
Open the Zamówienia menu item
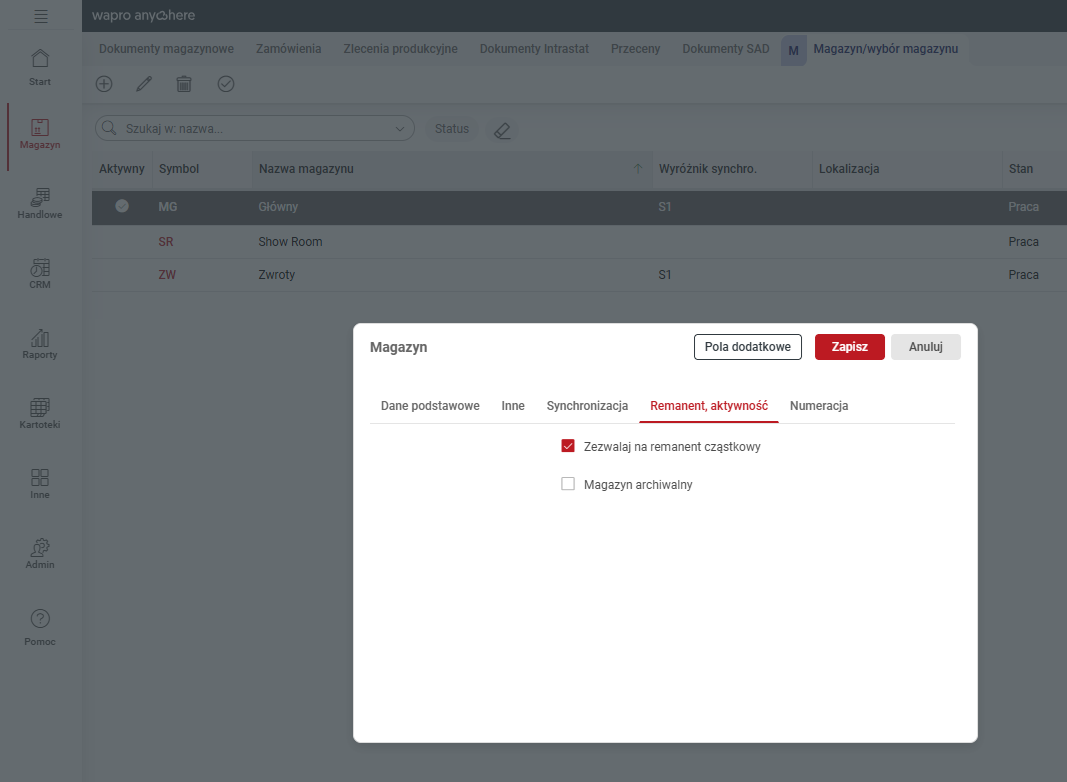tap(288, 47)
